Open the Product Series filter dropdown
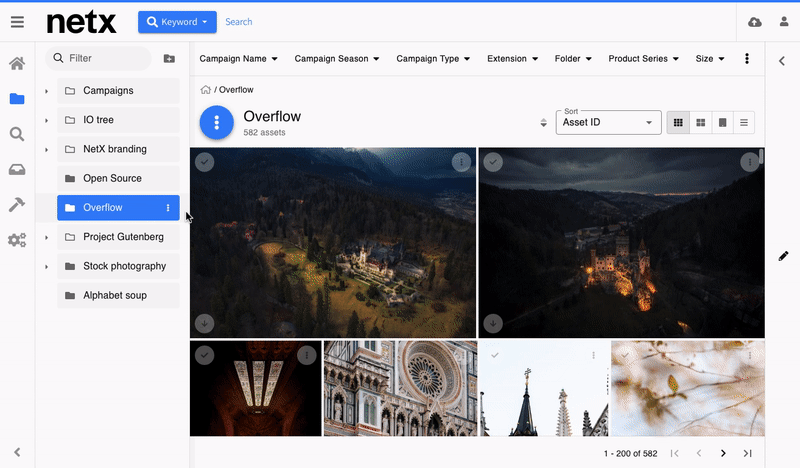800x468 pixels. 643,59
